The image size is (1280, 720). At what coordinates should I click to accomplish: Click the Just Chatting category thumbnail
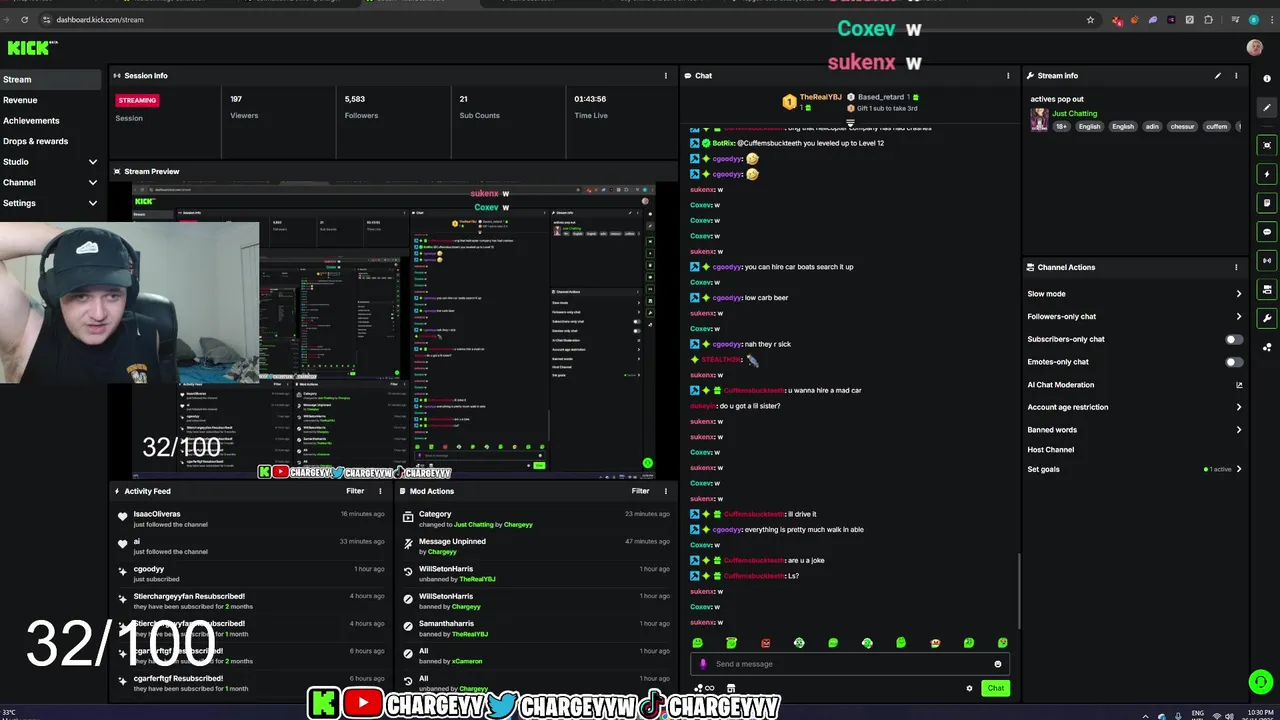click(x=1040, y=120)
